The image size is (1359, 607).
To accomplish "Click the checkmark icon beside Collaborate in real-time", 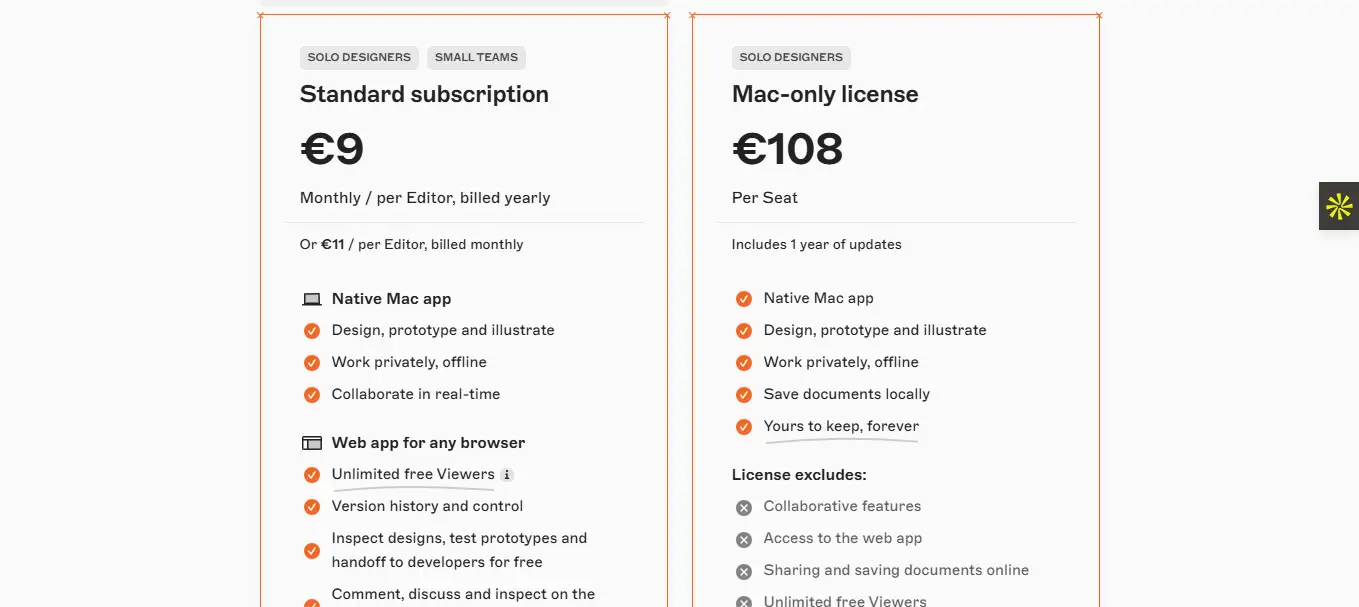I will click(x=312, y=394).
